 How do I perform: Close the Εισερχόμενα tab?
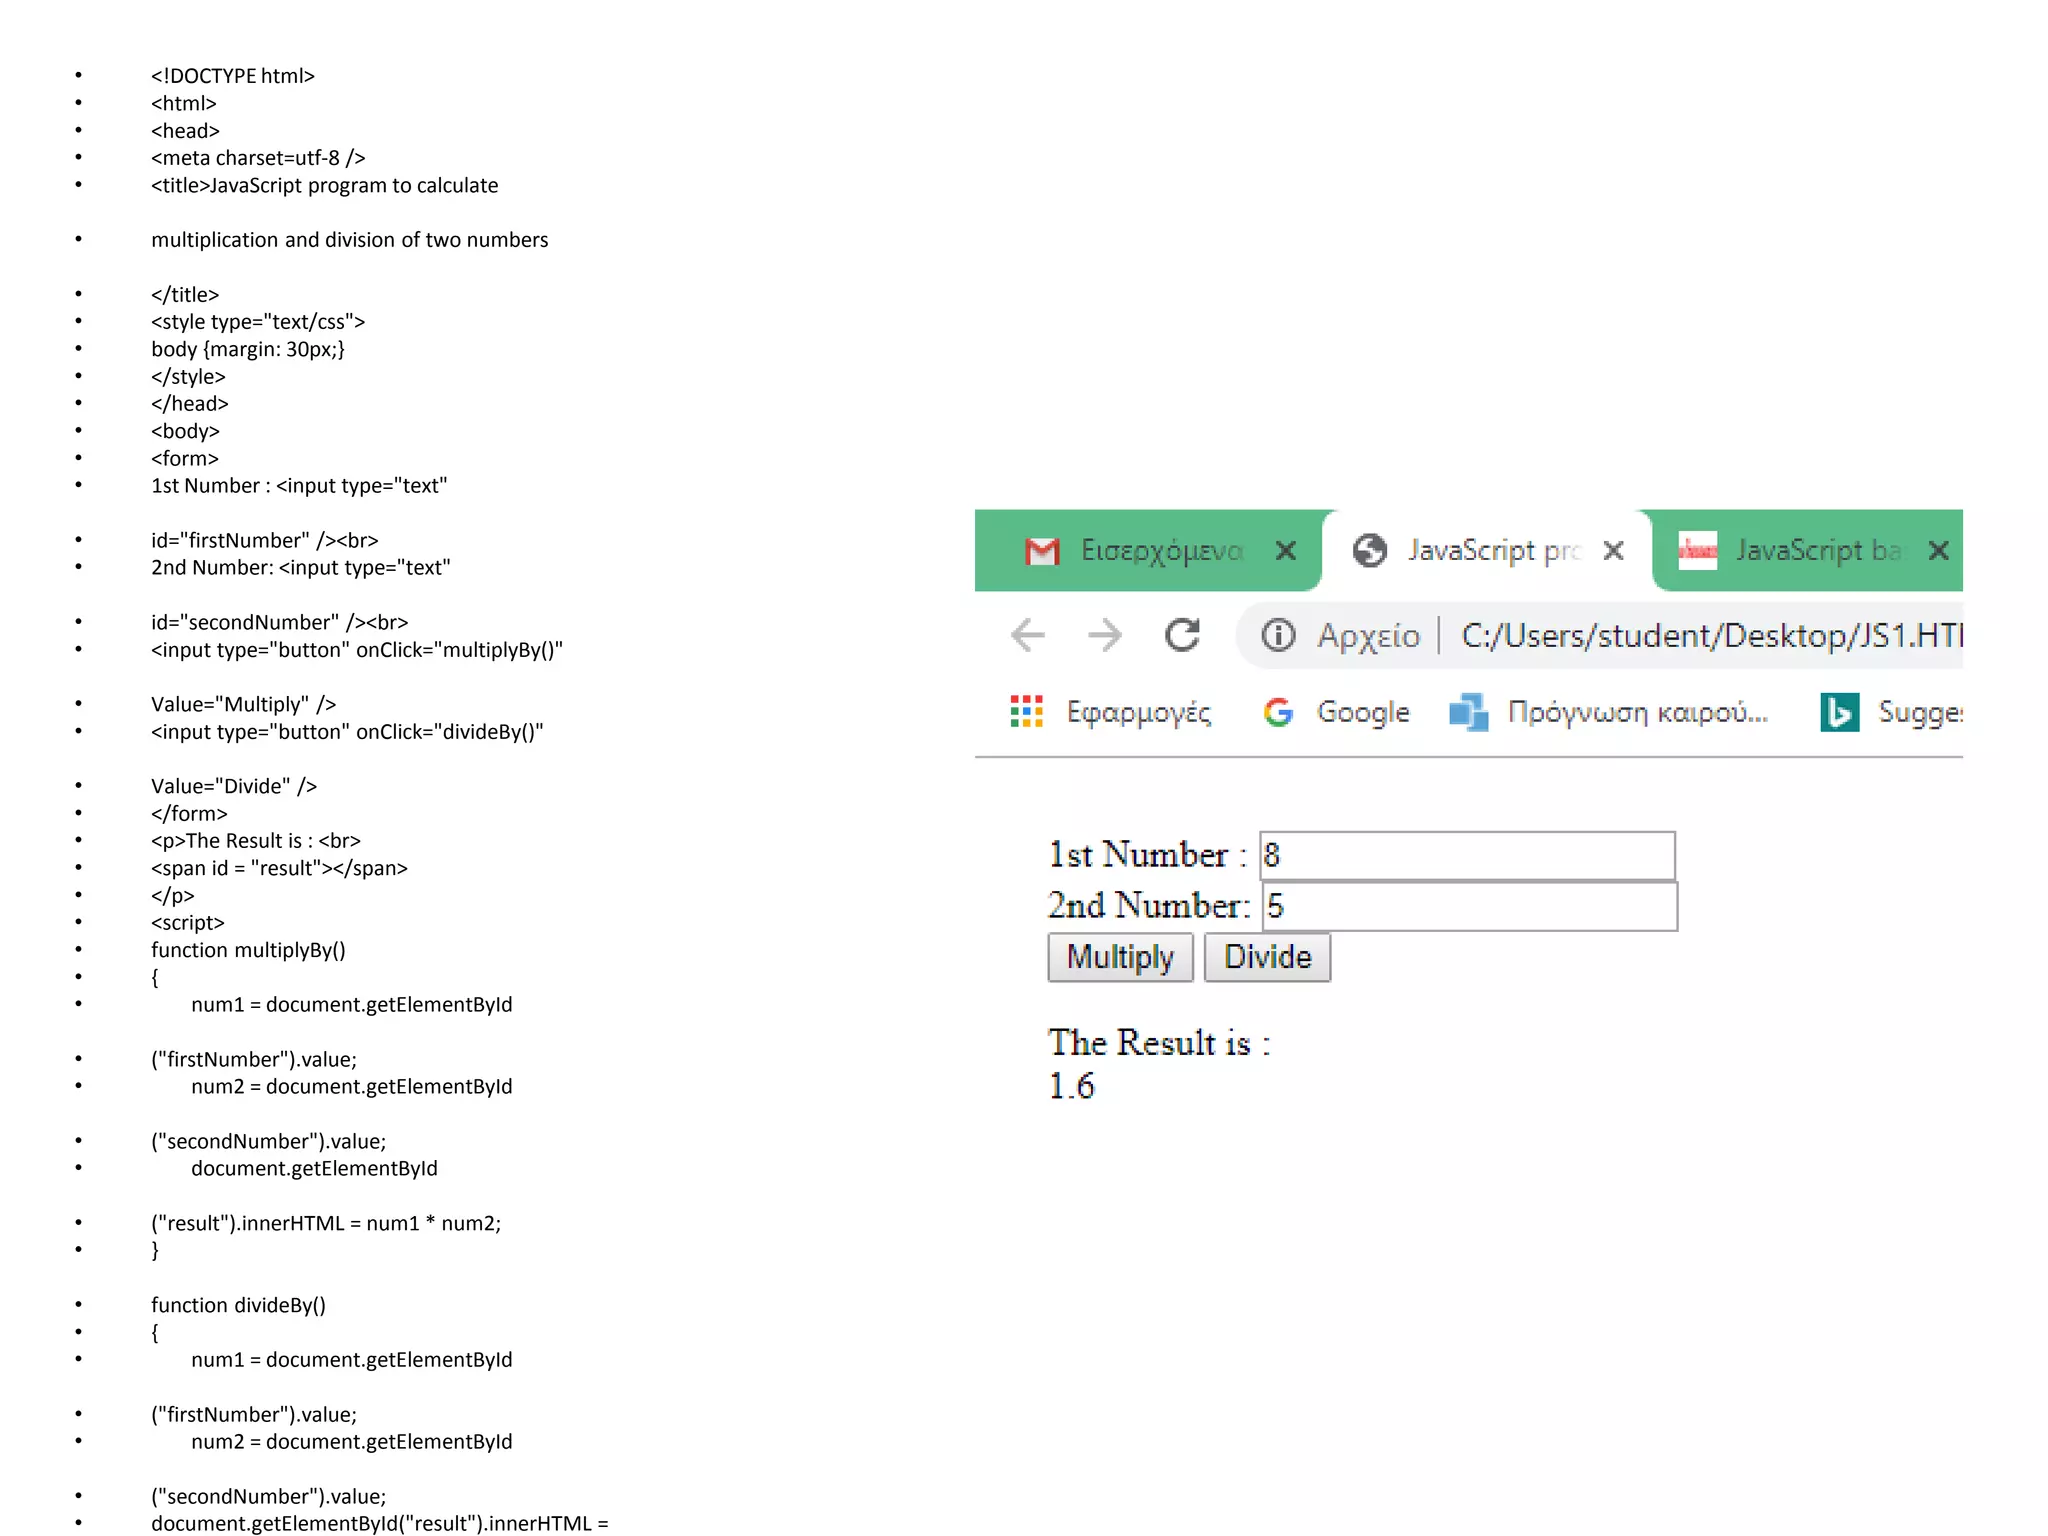click(x=1286, y=551)
